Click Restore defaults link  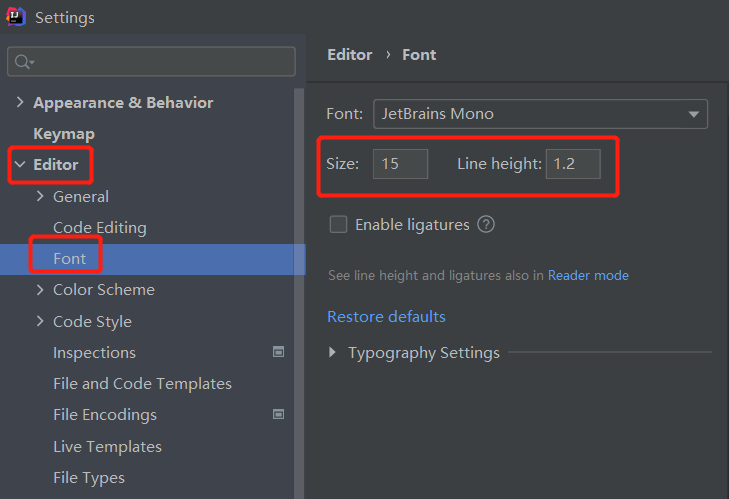coord(386,316)
